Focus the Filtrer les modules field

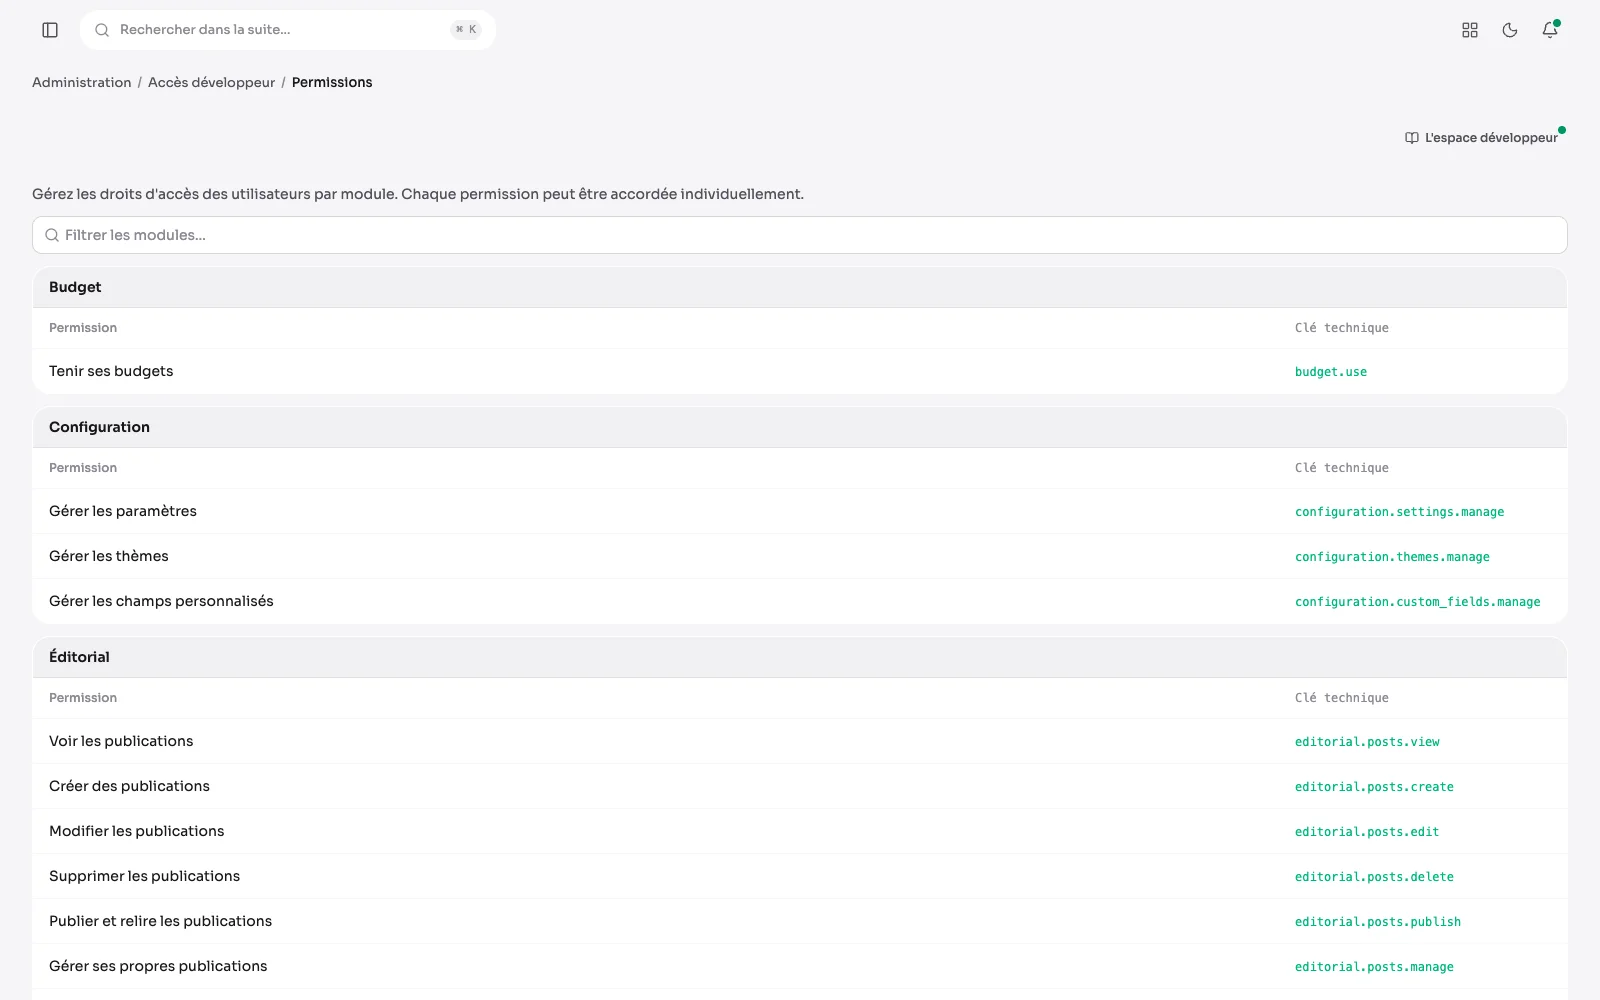click(800, 235)
